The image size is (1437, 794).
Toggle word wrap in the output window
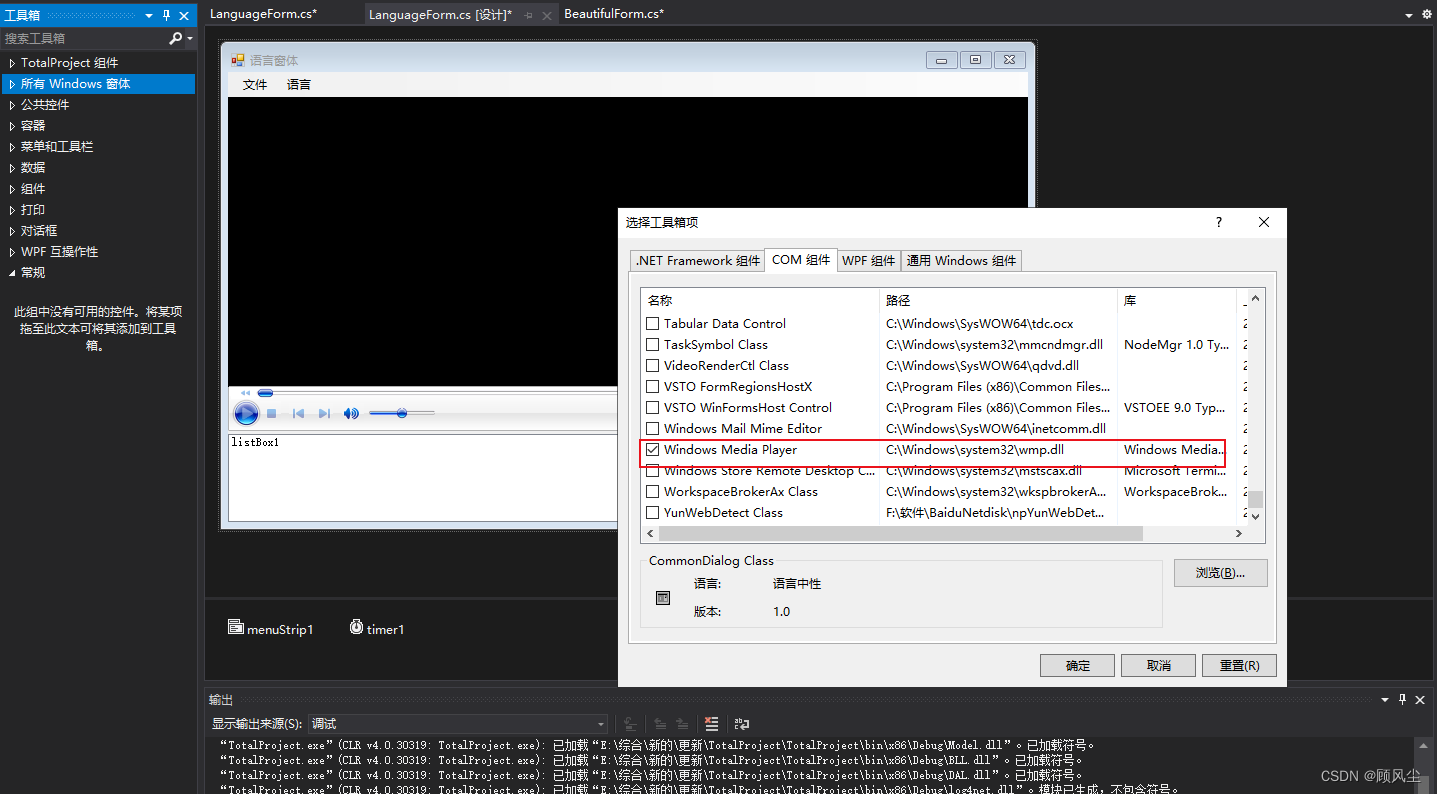pos(740,723)
